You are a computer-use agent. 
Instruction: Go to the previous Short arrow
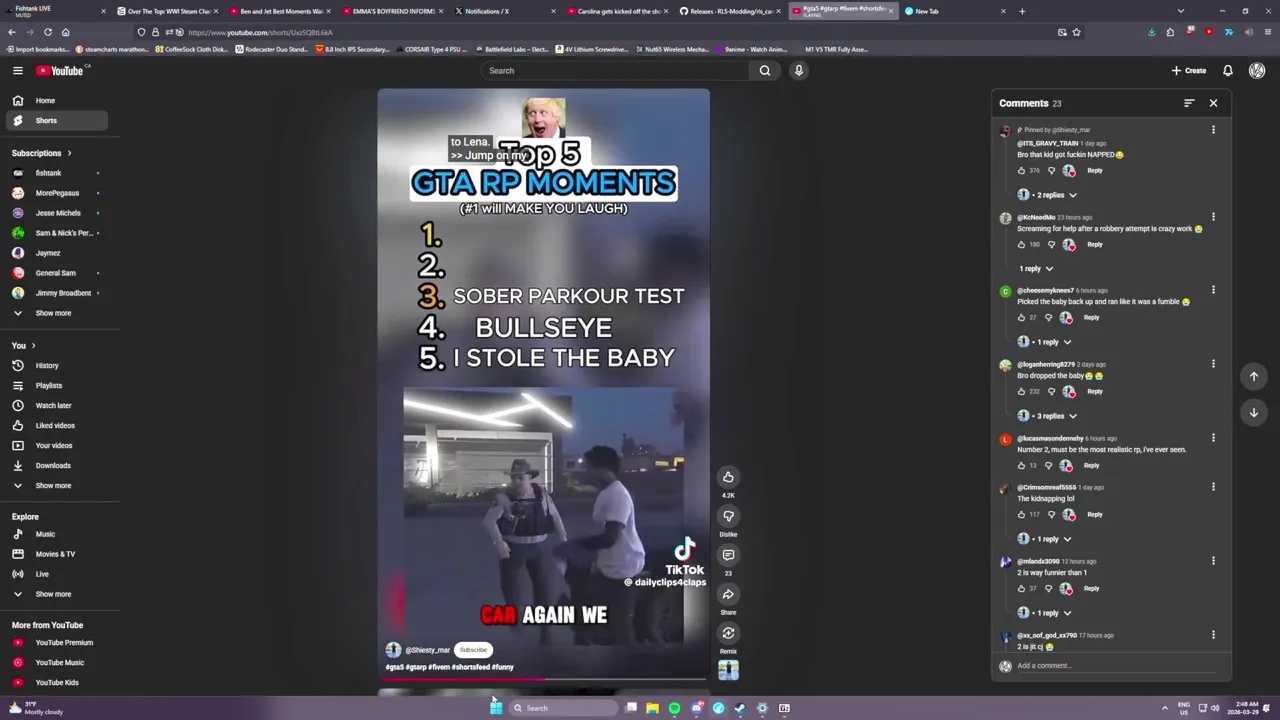coord(1254,376)
